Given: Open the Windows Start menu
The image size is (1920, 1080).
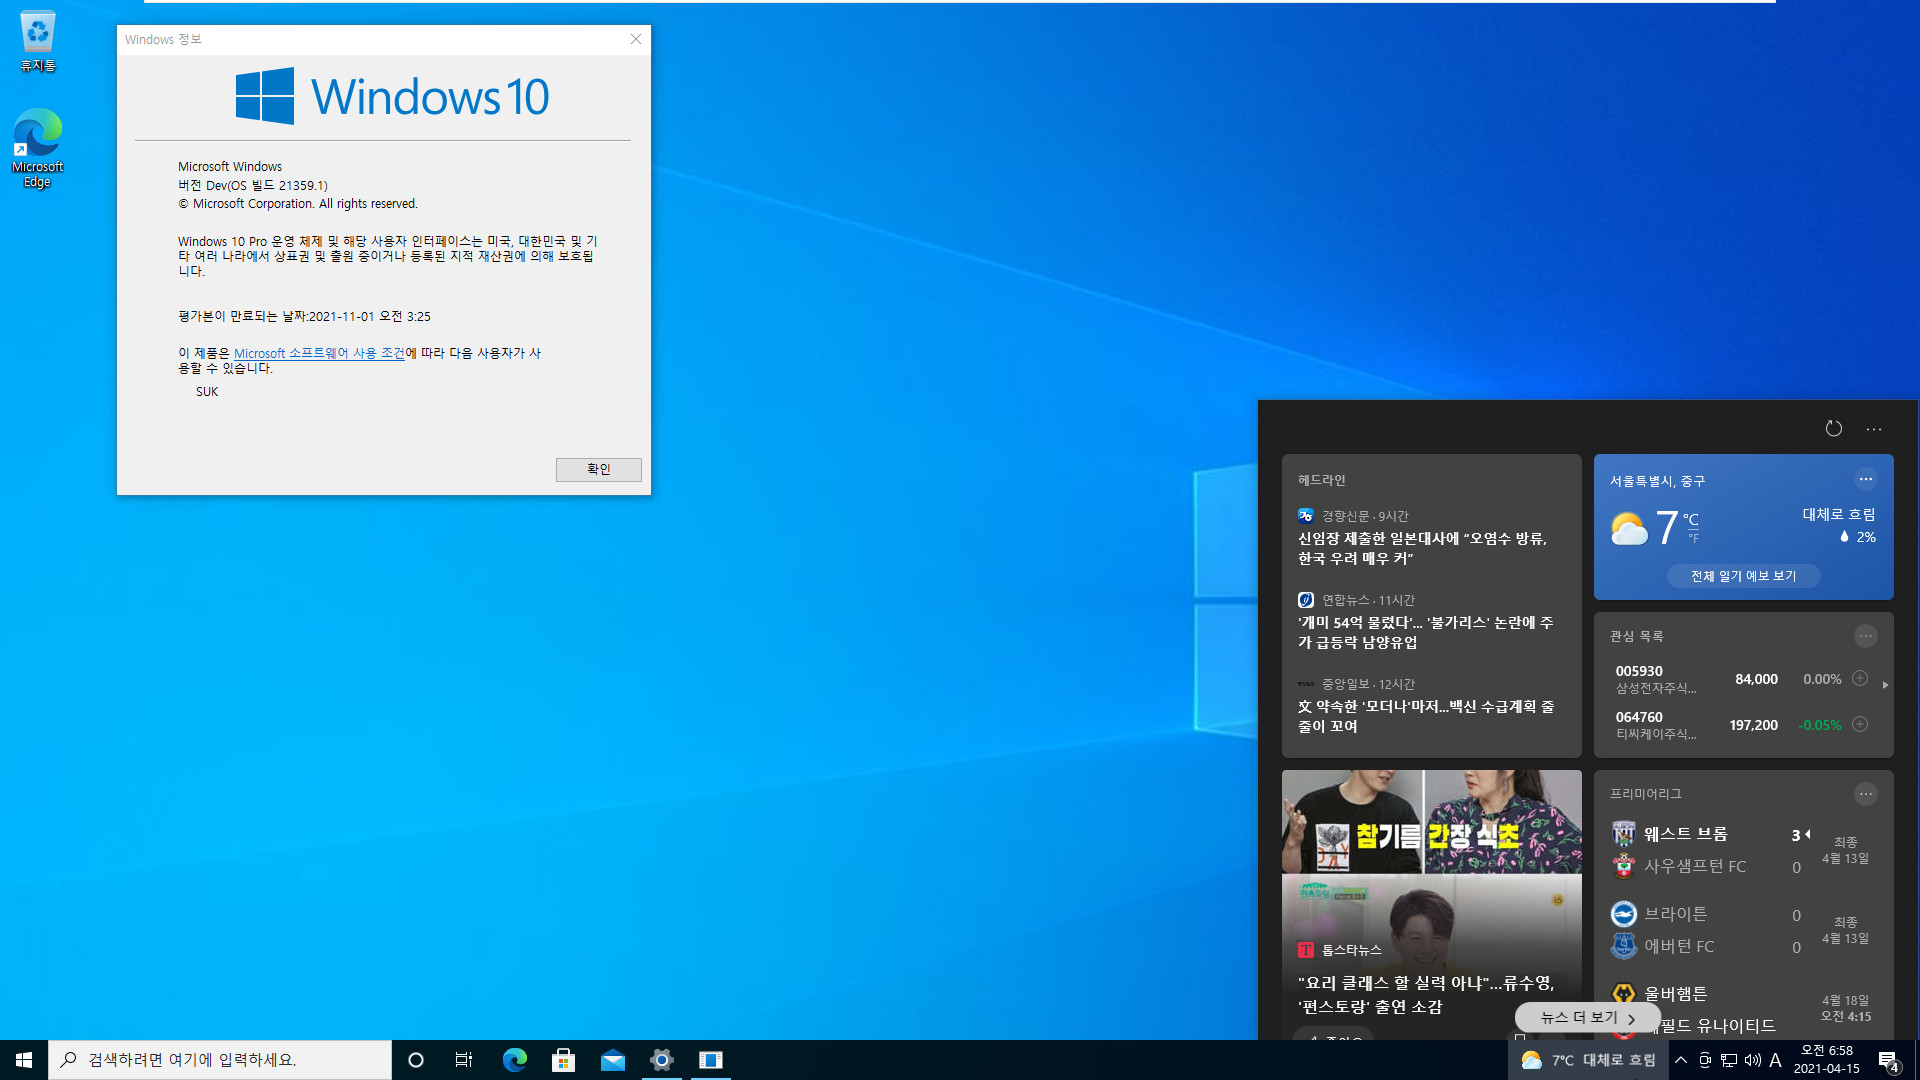Looking at the screenshot, I should [24, 1060].
